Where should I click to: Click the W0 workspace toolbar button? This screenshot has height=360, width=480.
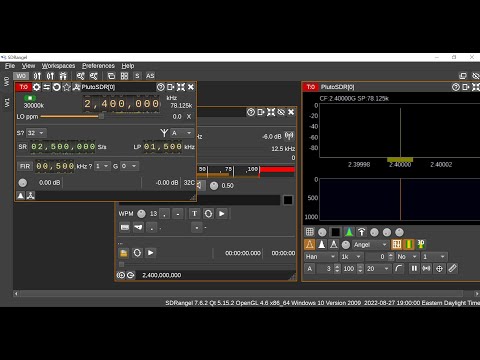point(21,76)
